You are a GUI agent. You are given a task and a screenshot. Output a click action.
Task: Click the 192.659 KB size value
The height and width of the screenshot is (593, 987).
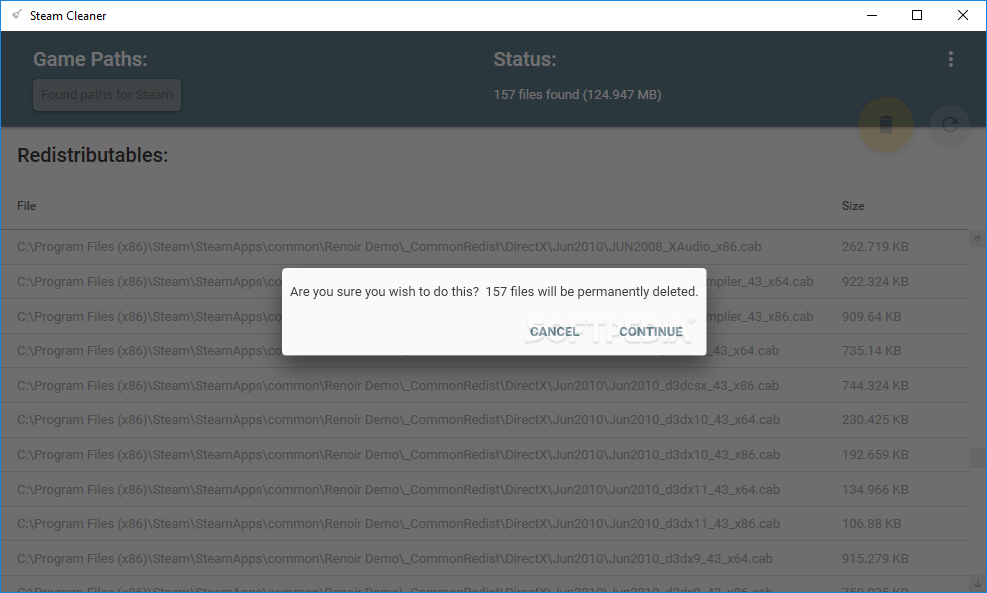point(875,455)
